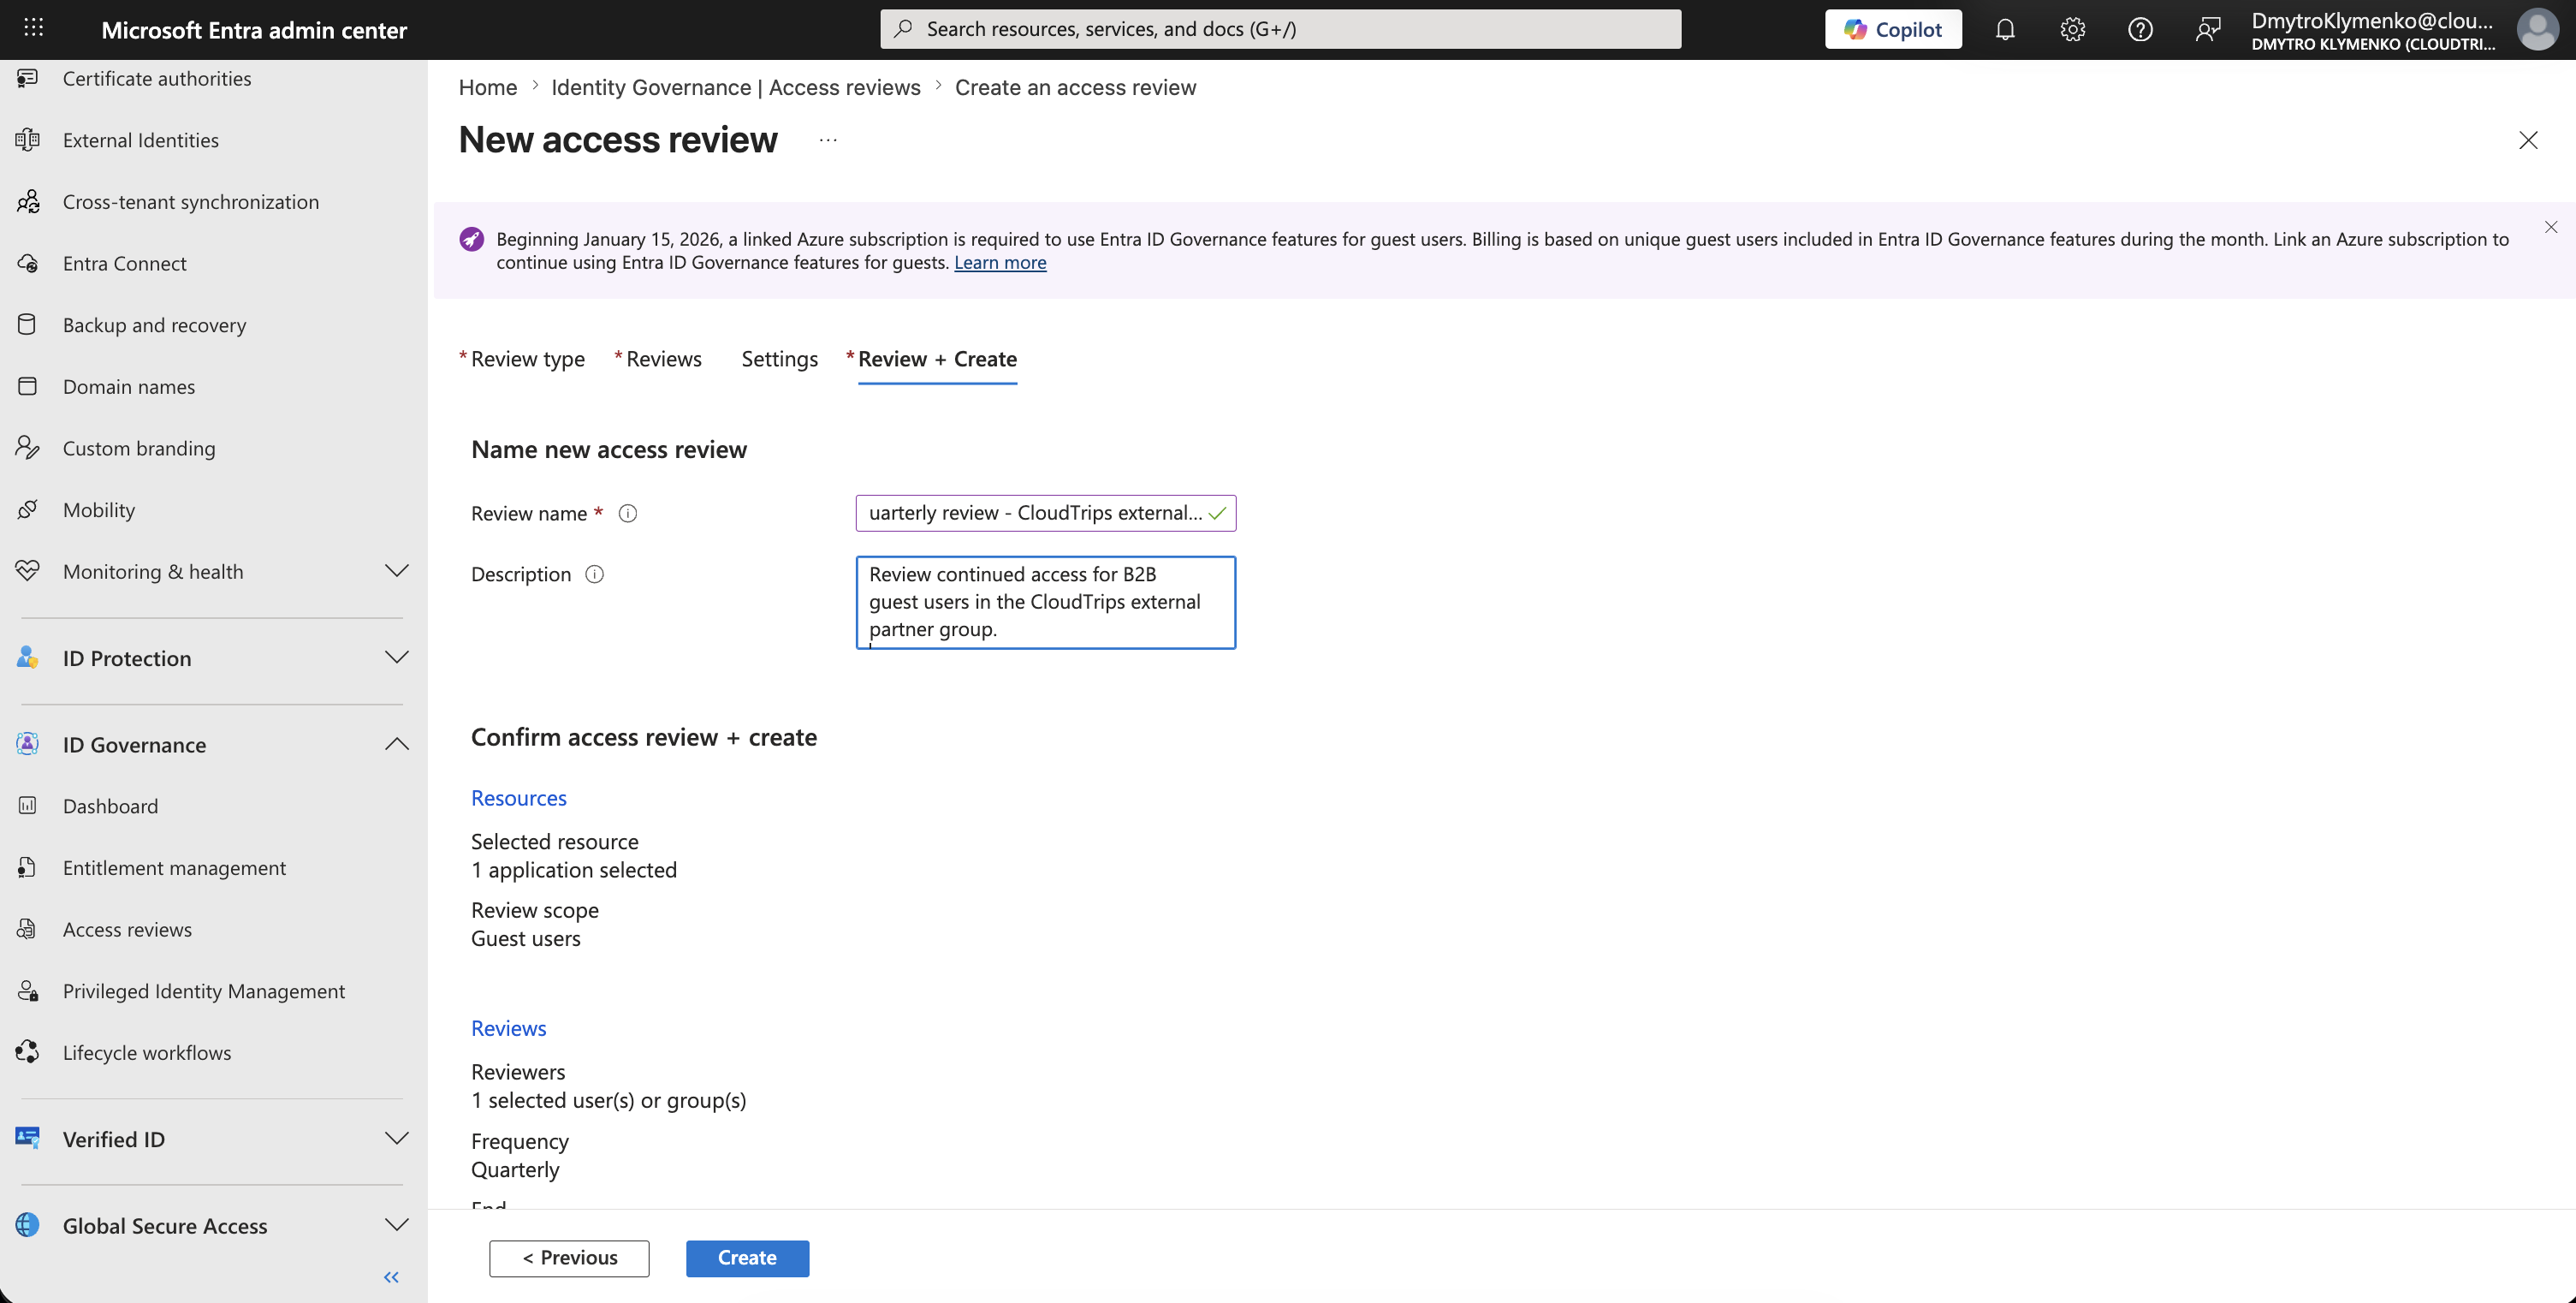Viewport: 2576px width, 1303px height.
Task: Click the Dashboard sidebar icon
Action: click(28, 805)
